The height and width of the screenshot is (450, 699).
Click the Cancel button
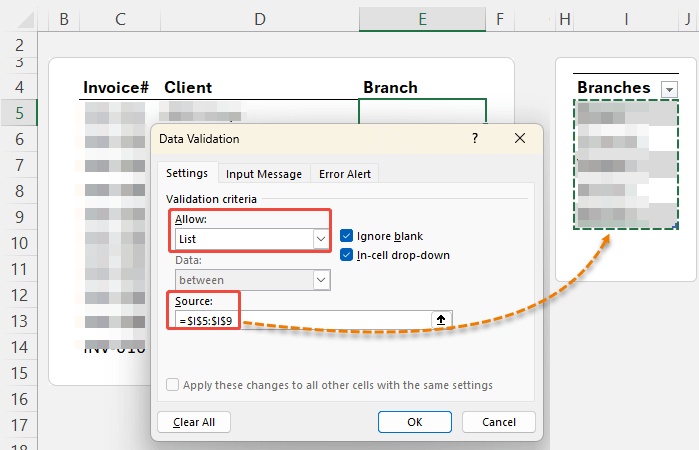(499, 422)
